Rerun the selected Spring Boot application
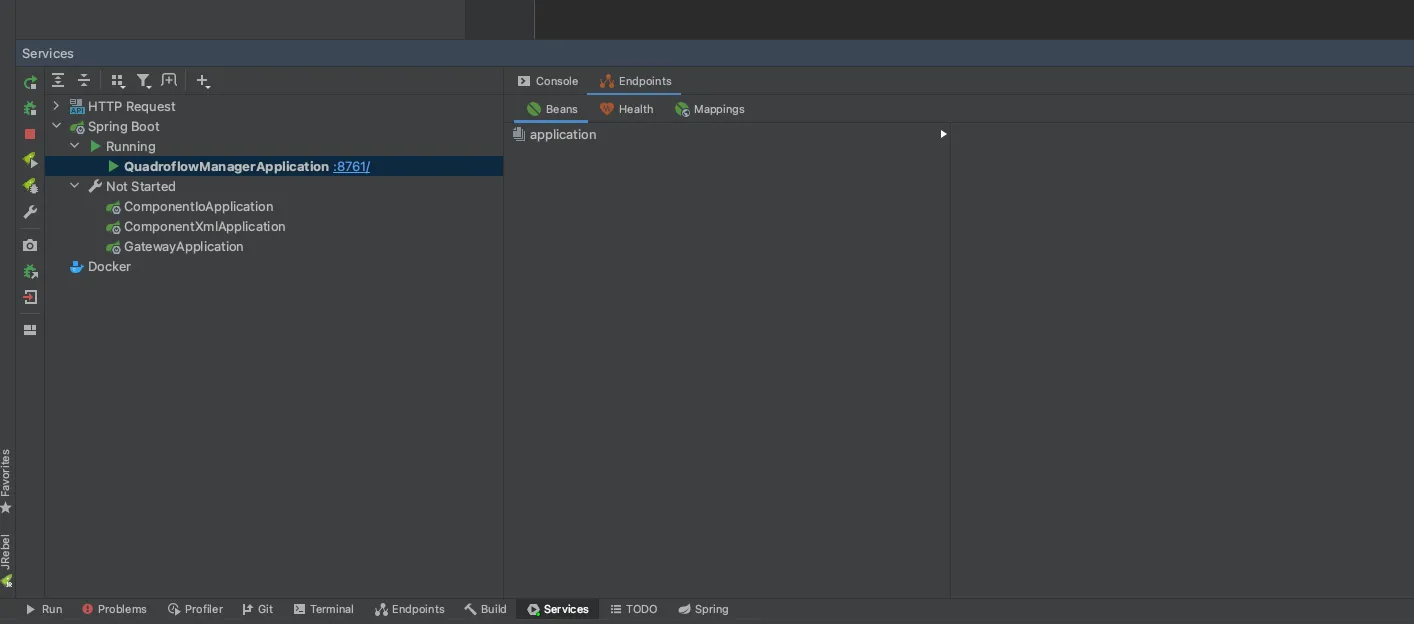The image size is (1414, 624). click(29, 81)
